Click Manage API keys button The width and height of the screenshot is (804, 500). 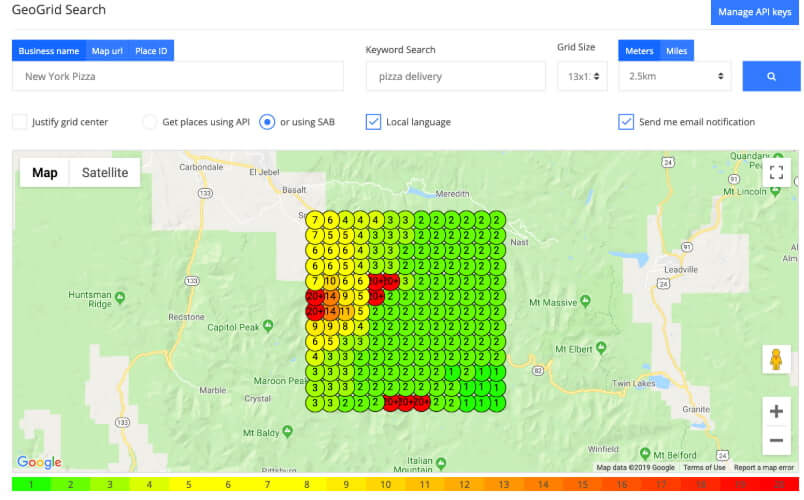(x=756, y=12)
